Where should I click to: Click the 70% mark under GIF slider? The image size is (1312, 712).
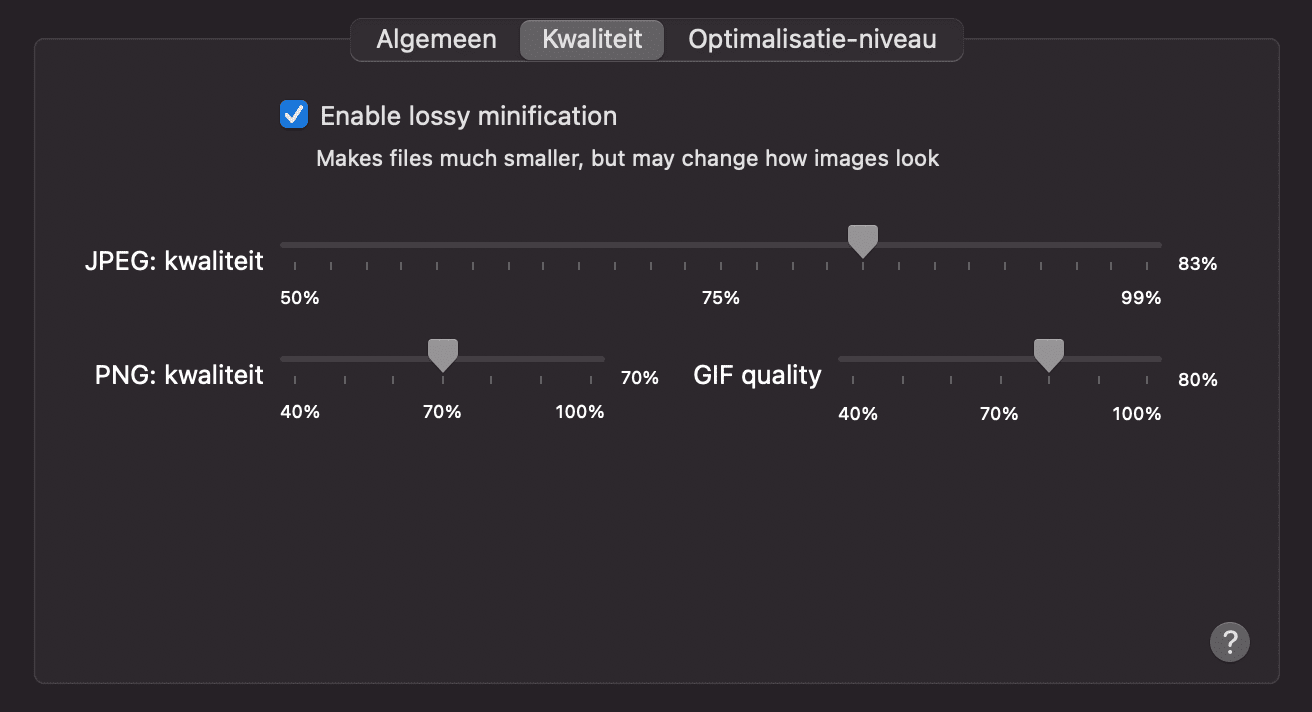tap(998, 414)
